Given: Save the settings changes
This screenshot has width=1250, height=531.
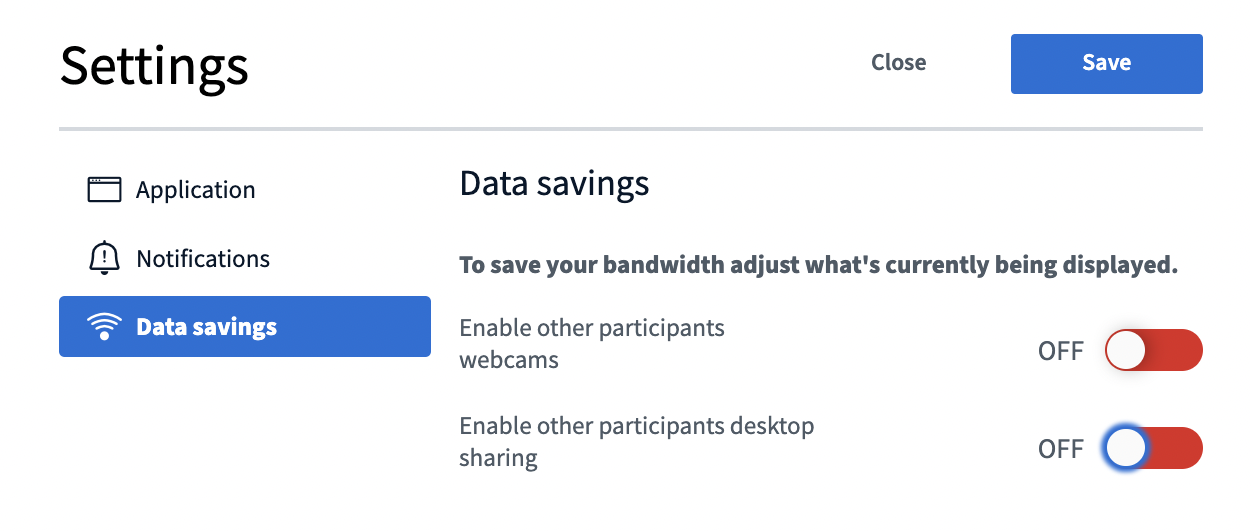Looking at the screenshot, I should coord(1106,63).
